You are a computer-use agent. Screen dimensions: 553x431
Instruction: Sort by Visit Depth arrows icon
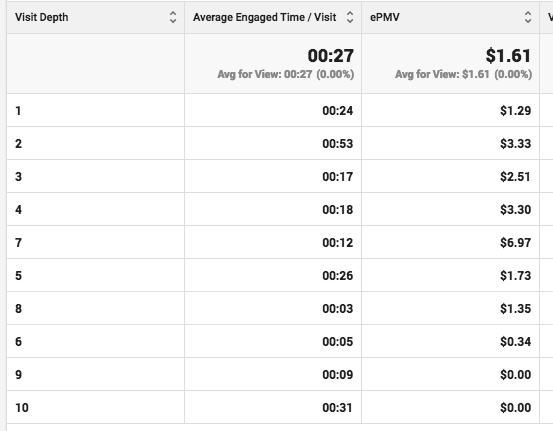[x=173, y=17]
